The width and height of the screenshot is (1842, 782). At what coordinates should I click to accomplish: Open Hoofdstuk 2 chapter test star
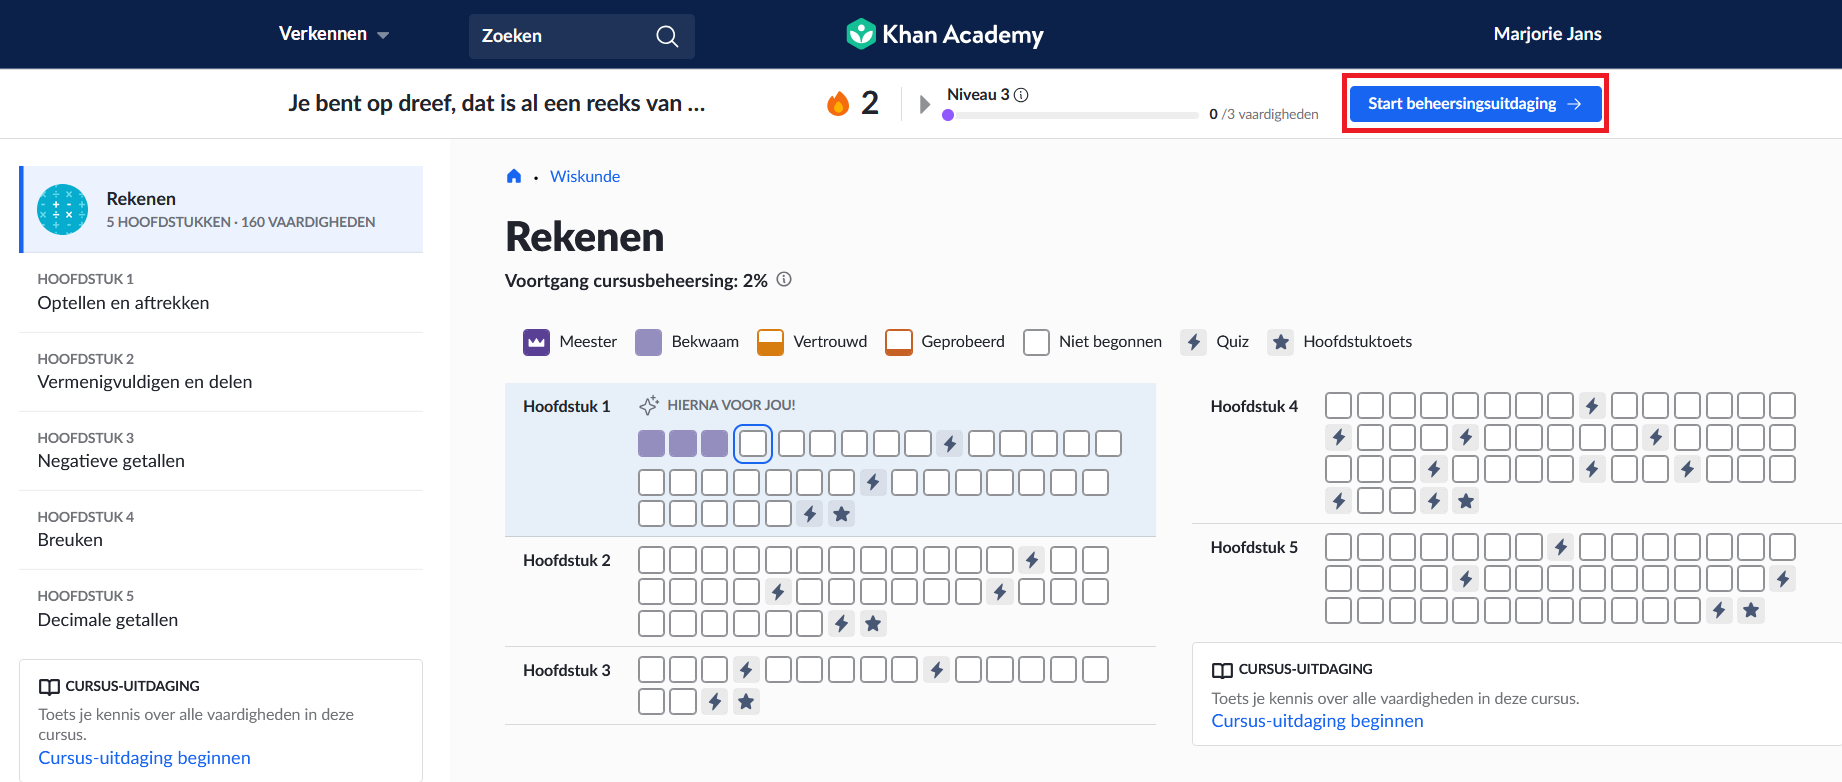(x=873, y=624)
